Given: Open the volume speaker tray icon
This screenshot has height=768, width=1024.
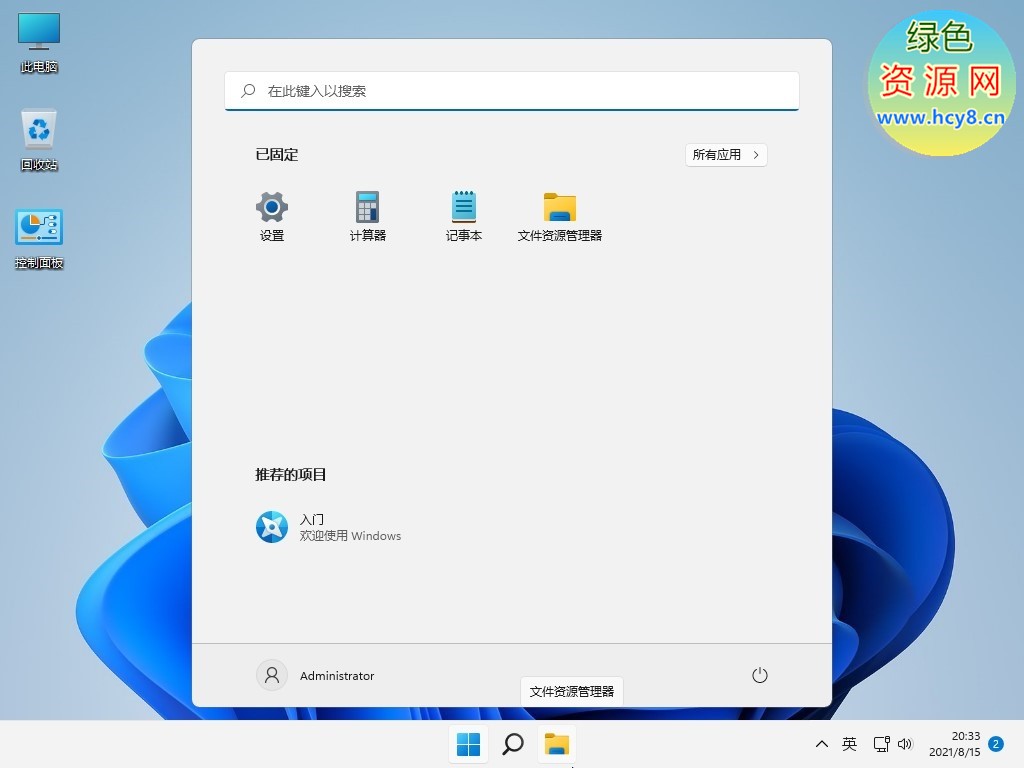Looking at the screenshot, I should 904,744.
